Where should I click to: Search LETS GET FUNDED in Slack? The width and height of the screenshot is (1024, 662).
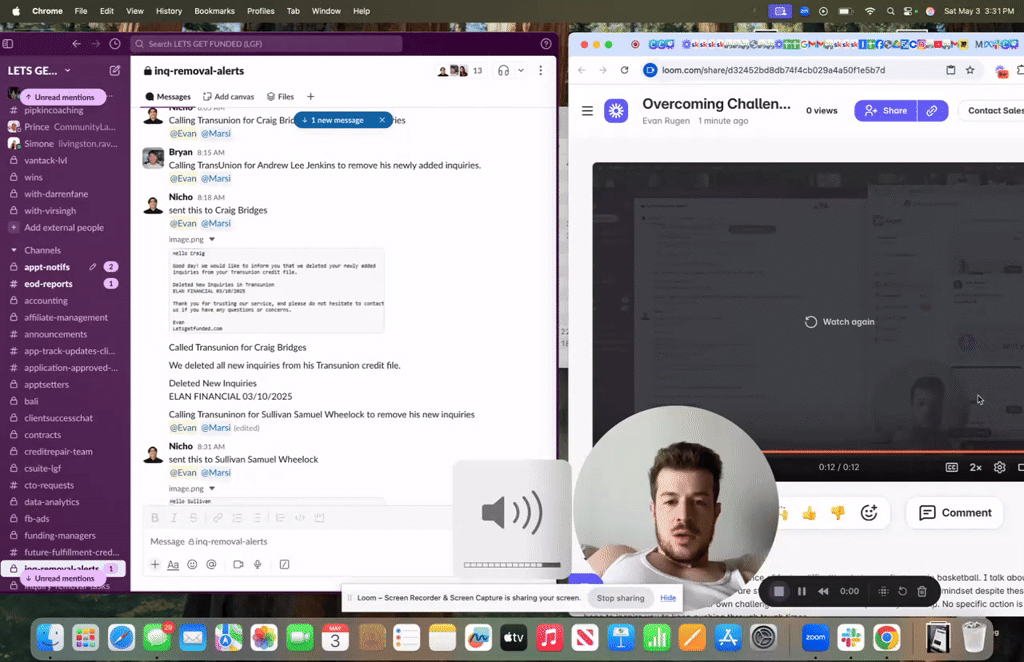[266, 44]
